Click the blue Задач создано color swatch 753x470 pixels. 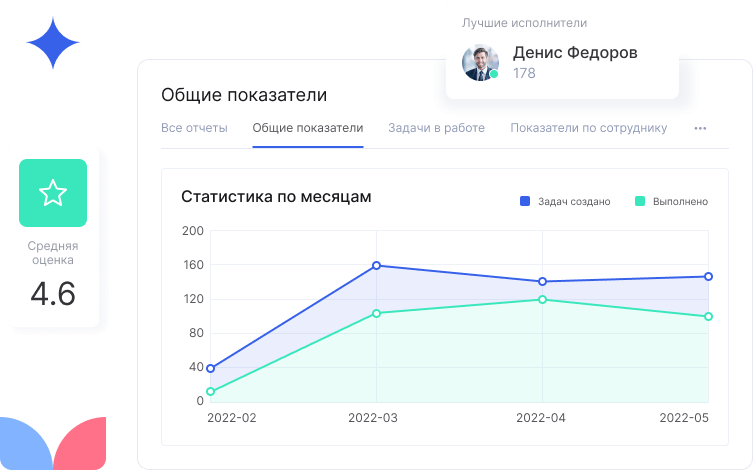[525, 201]
